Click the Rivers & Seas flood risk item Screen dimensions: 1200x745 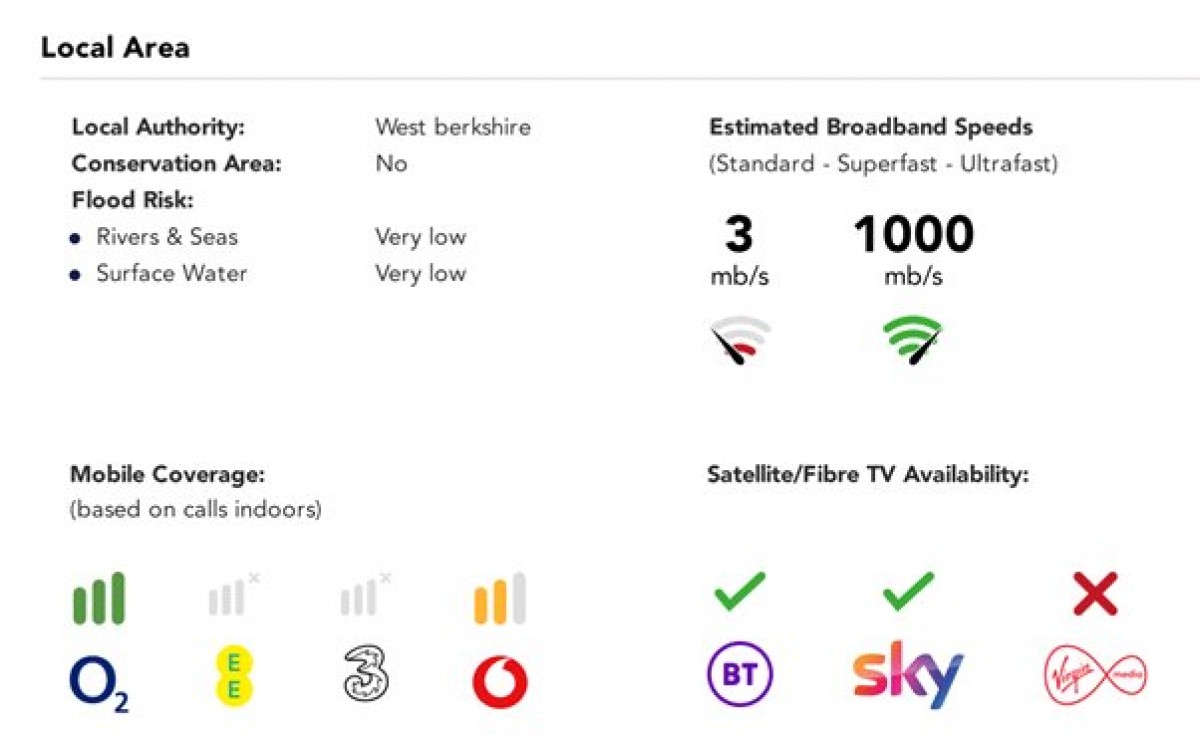click(167, 237)
